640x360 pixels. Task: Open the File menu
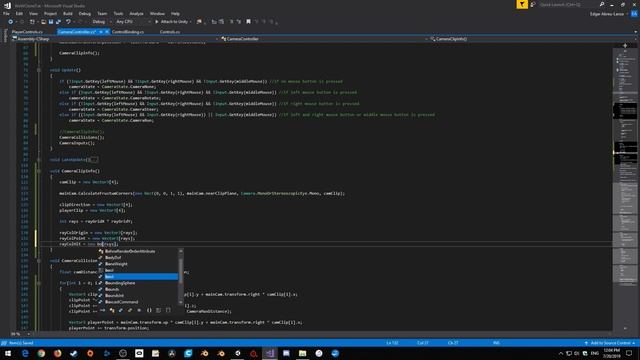point(7,14)
